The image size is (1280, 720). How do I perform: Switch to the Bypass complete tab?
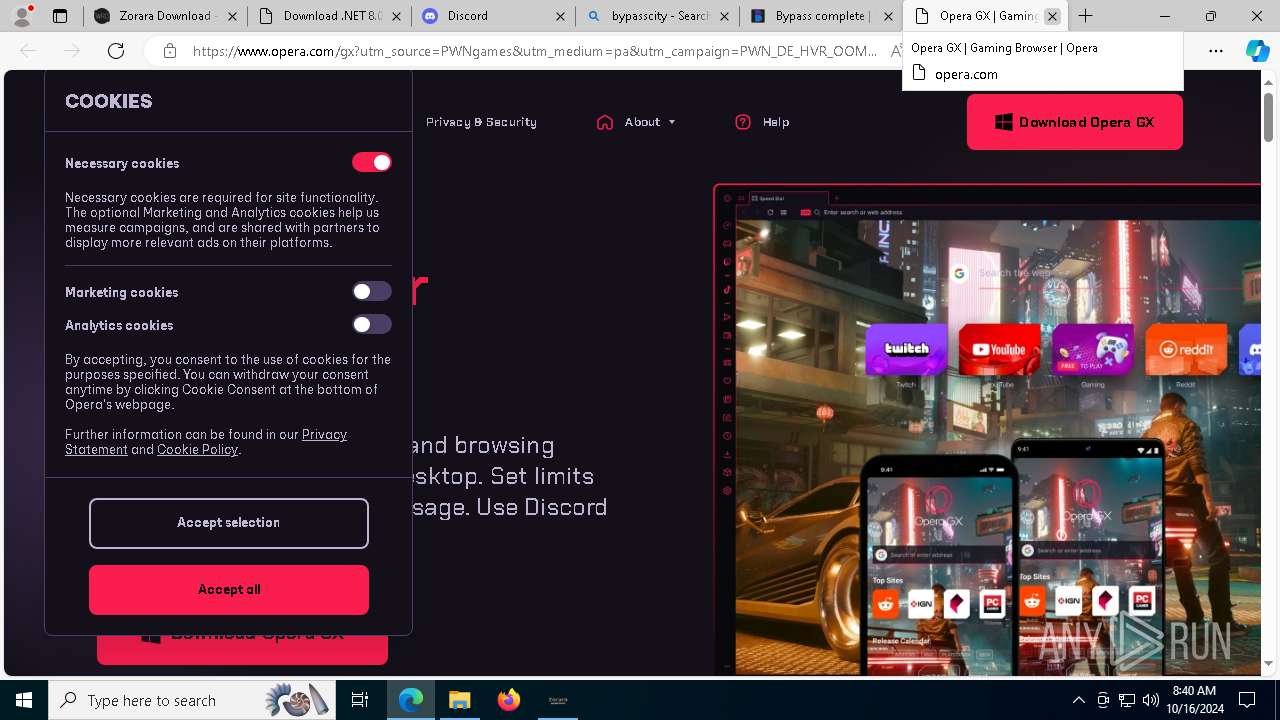pyautogui.click(x=821, y=16)
